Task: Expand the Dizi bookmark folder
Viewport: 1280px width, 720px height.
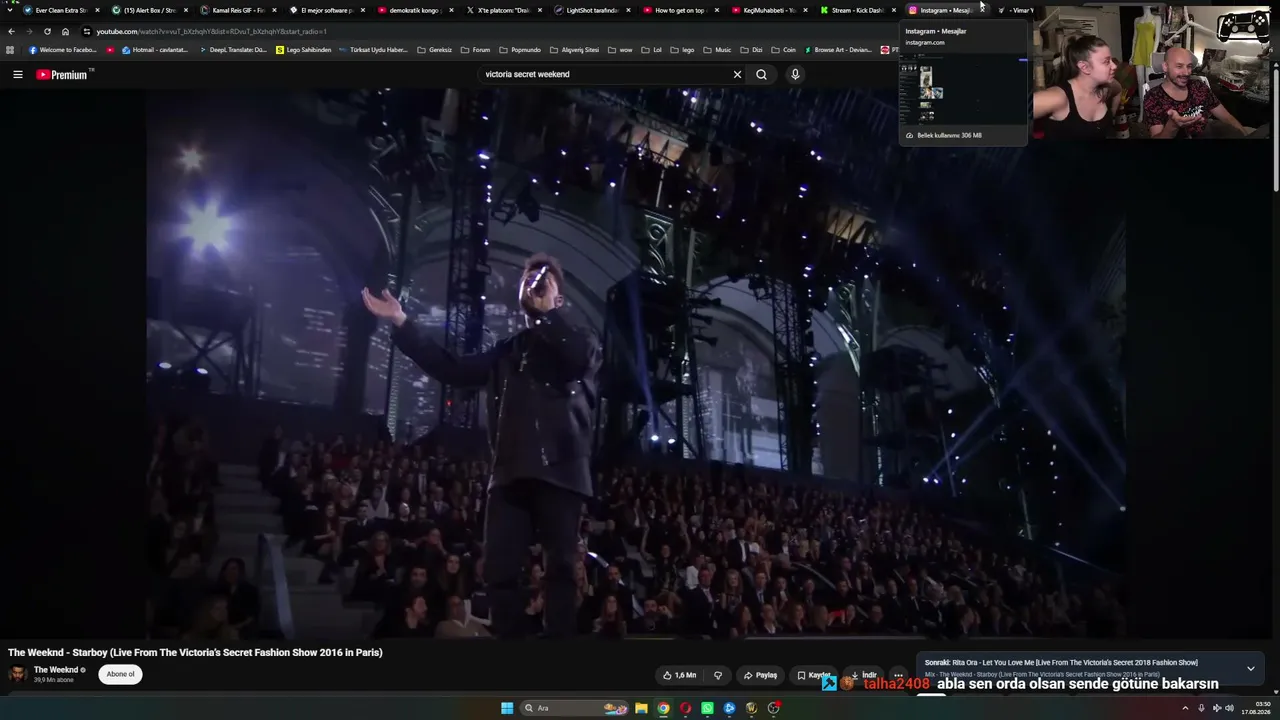Action: point(751,50)
